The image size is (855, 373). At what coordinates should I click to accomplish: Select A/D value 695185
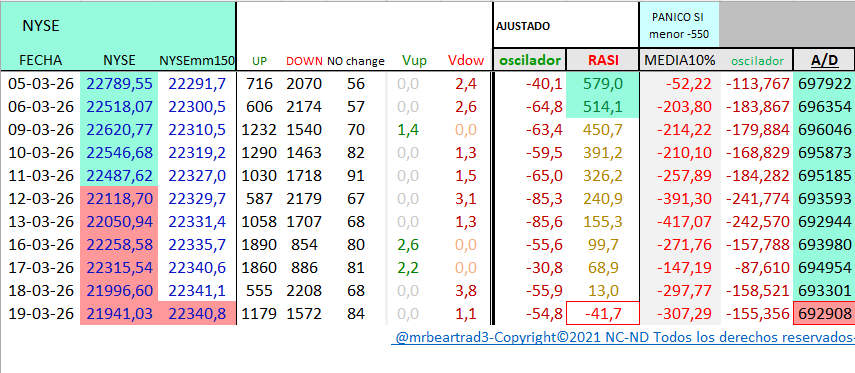tap(824, 176)
